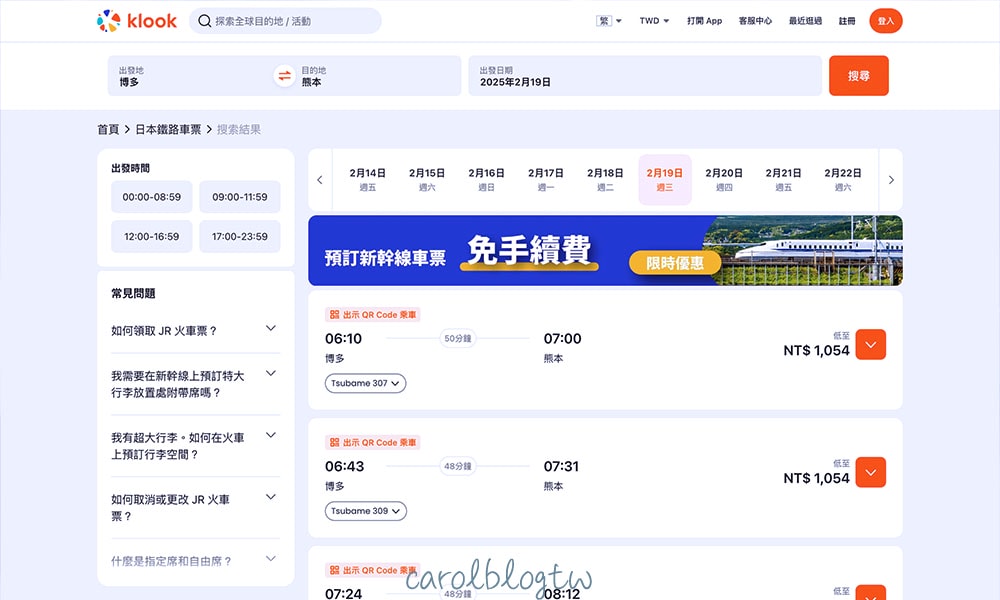Open the Tsubame 307 dropdown
1000x600 pixels.
(x=365, y=383)
